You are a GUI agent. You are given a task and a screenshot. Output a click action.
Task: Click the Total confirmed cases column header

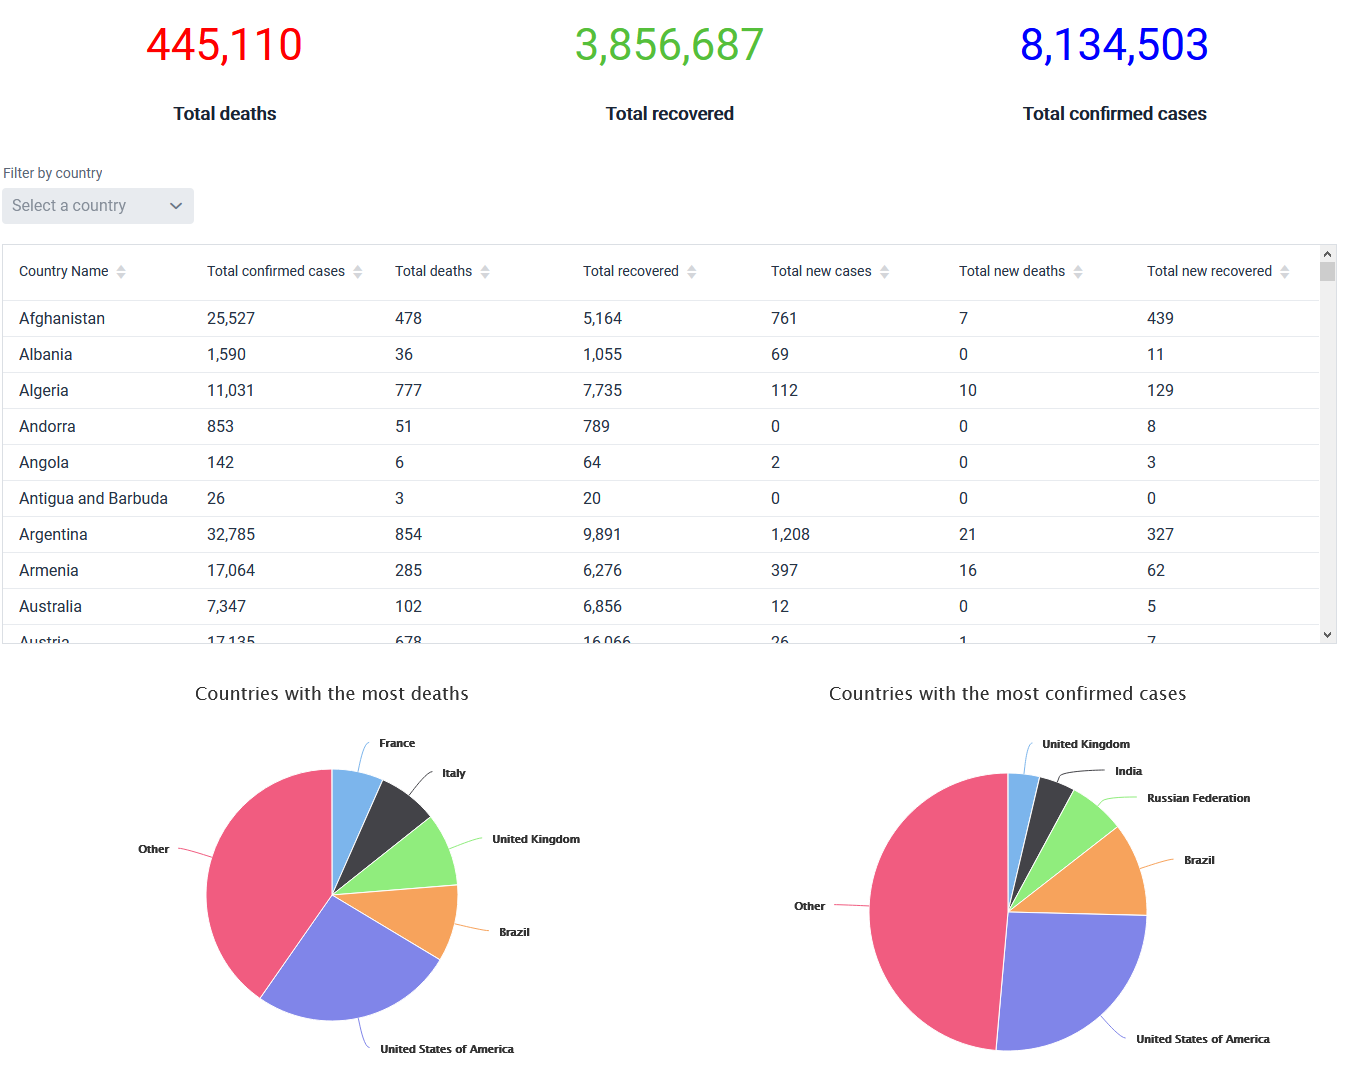tap(276, 271)
